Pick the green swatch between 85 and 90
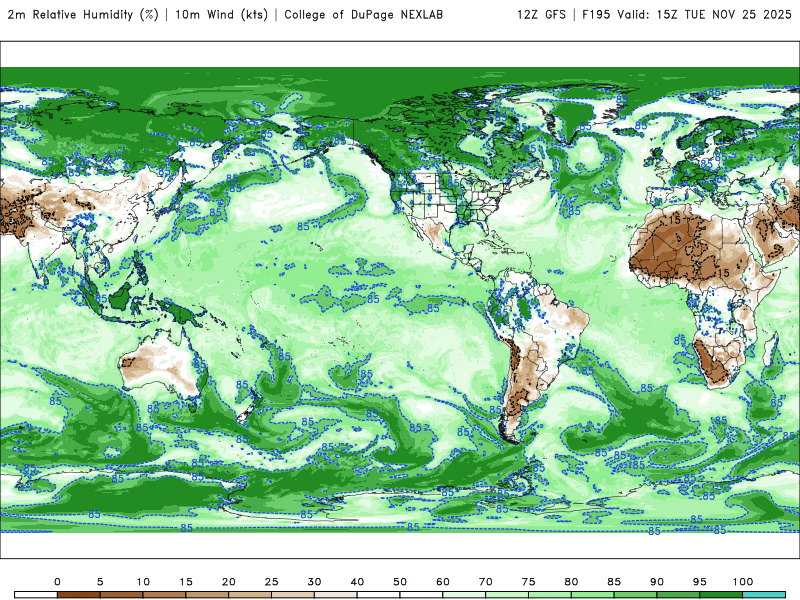This screenshot has height=600, width=800. coord(636,595)
